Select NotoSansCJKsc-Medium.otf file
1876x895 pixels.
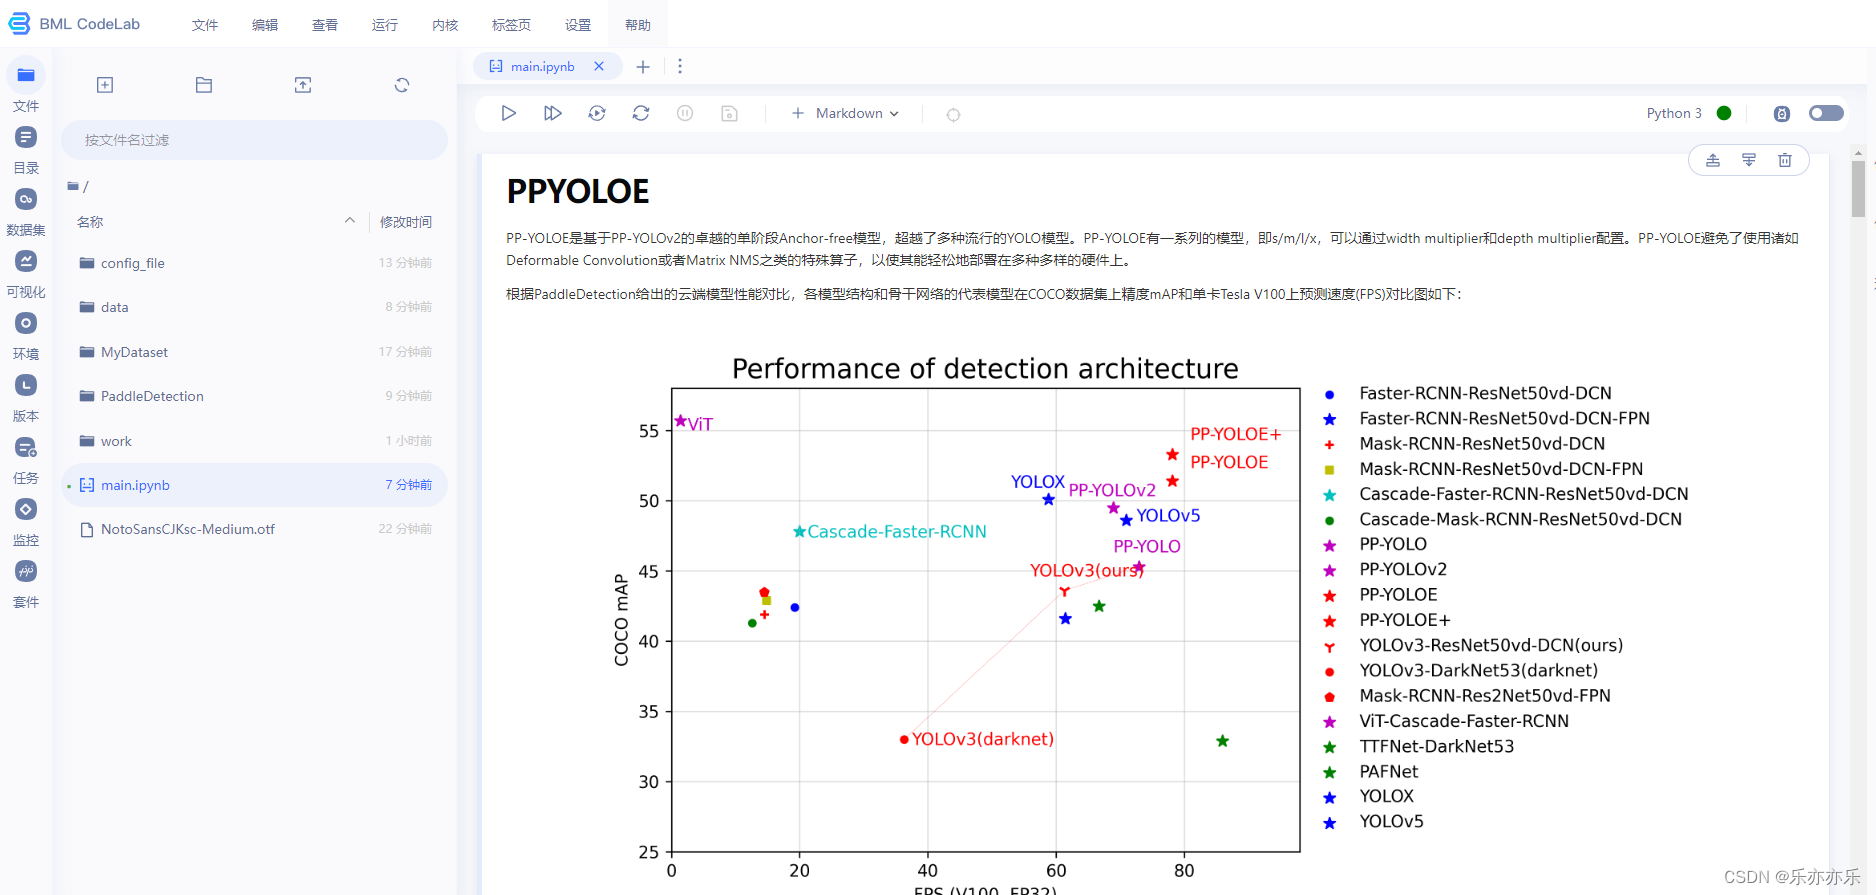coord(254,529)
